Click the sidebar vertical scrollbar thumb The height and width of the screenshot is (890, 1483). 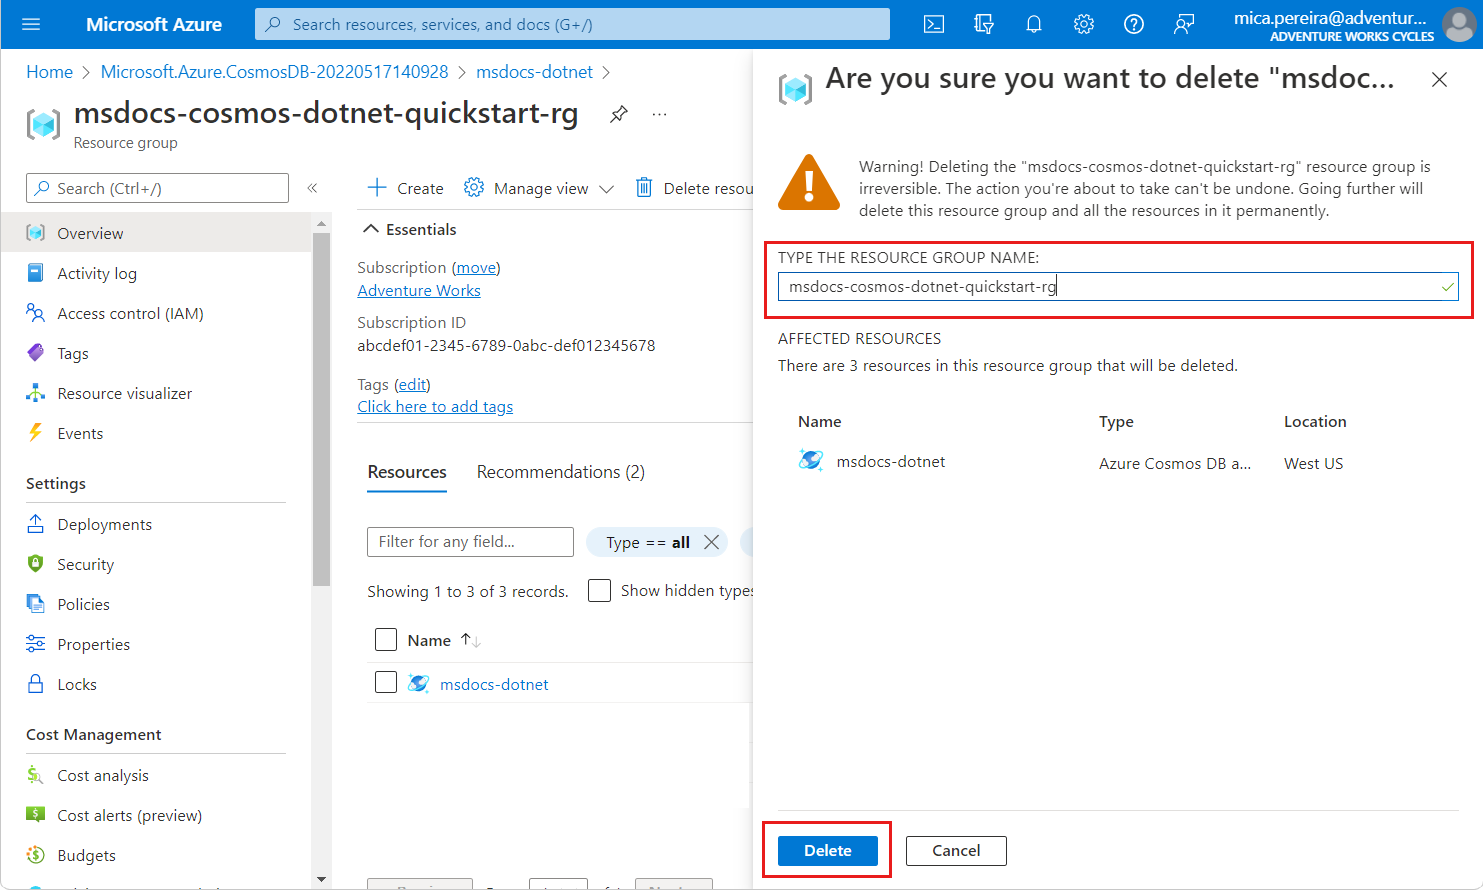click(321, 410)
